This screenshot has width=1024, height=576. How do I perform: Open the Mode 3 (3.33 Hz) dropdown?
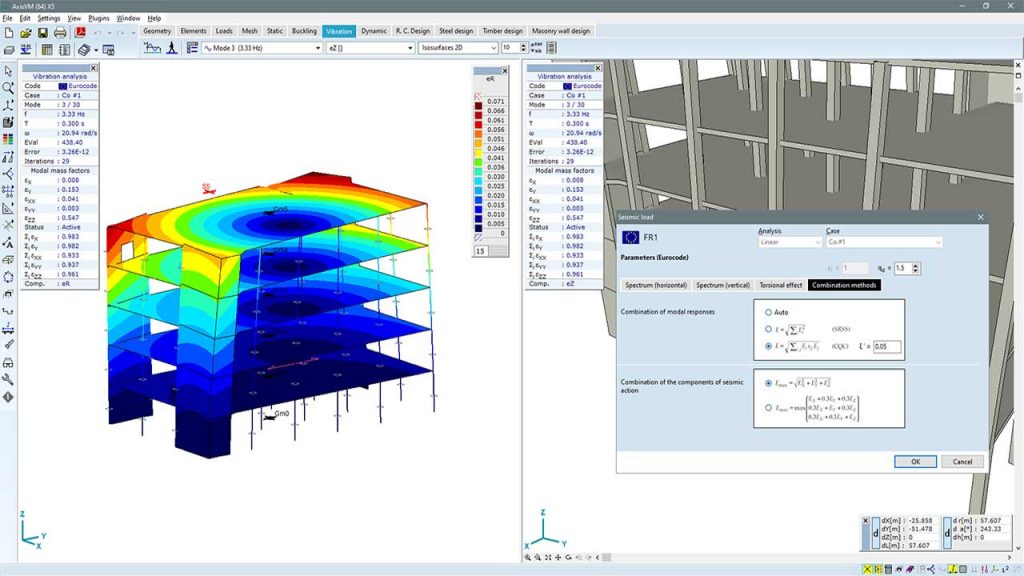point(317,48)
